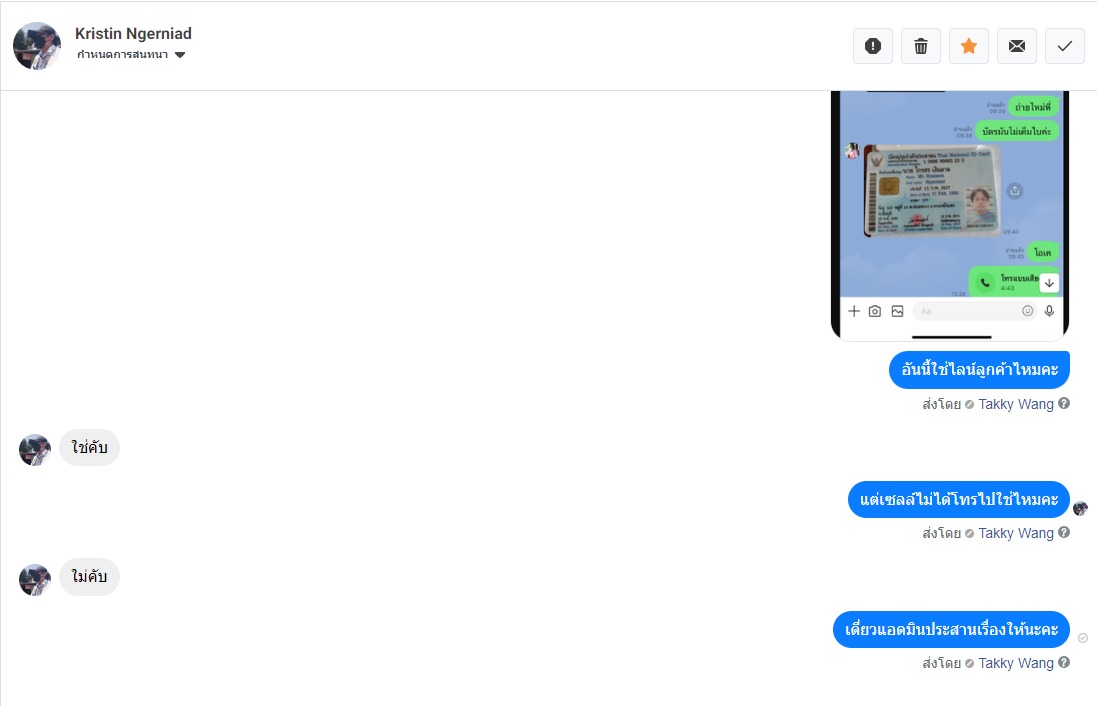Open the กำหนดการสนทนา assignment menu label

pyautogui.click(x=122, y=55)
